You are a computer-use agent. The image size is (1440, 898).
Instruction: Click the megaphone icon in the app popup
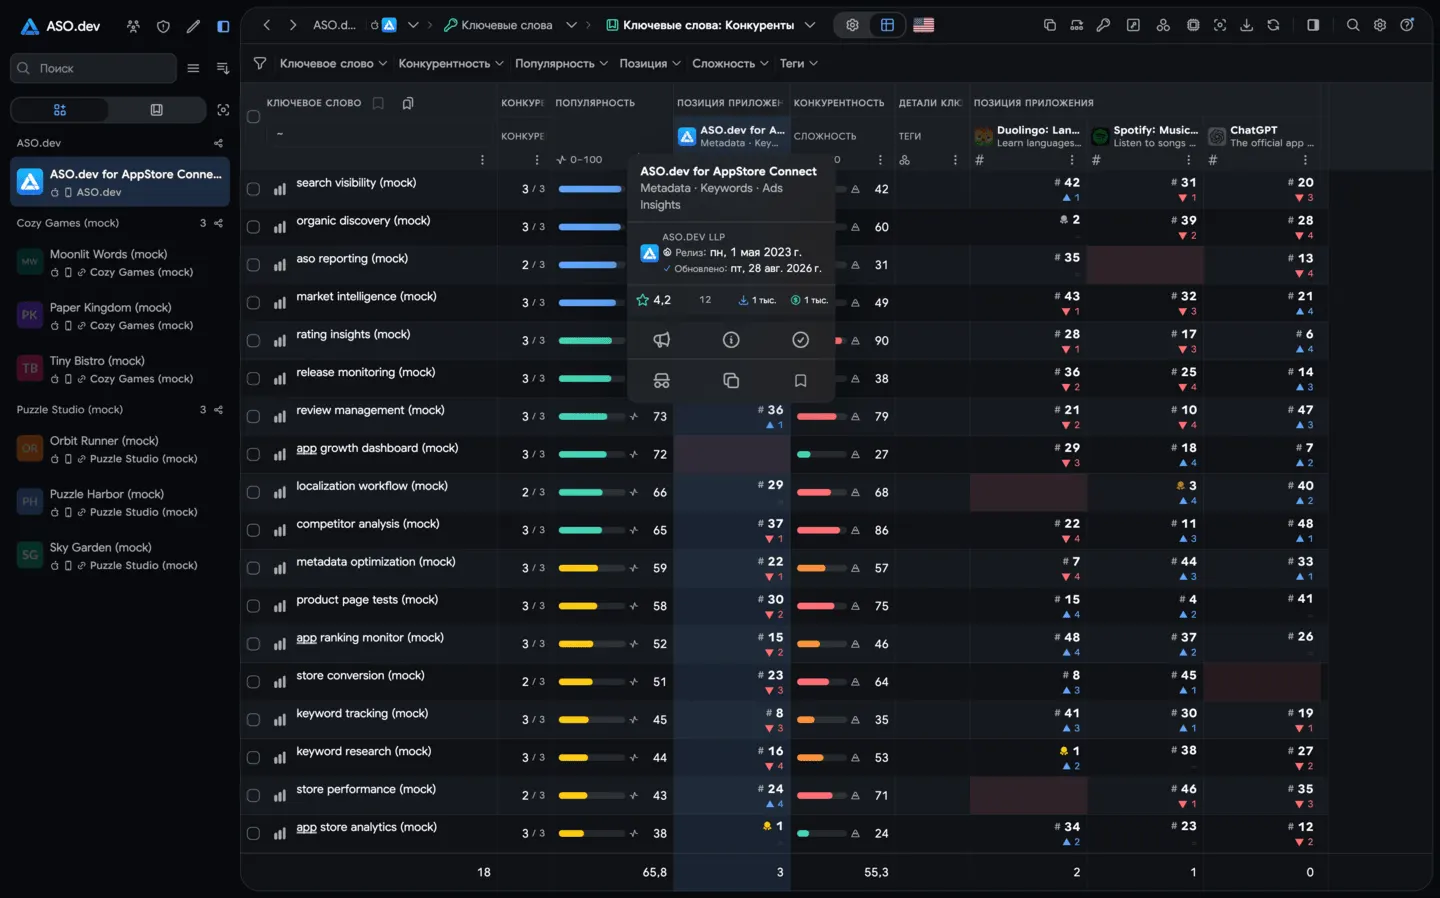click(661, 340)
